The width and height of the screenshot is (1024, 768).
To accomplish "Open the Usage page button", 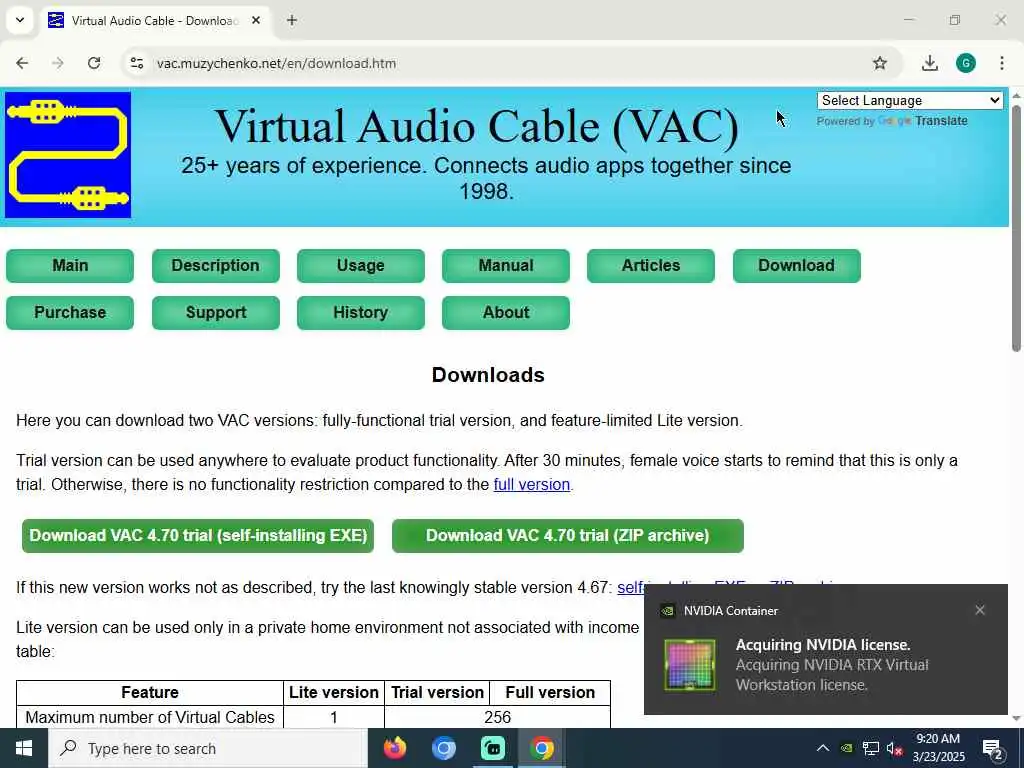I will [360, 266].
